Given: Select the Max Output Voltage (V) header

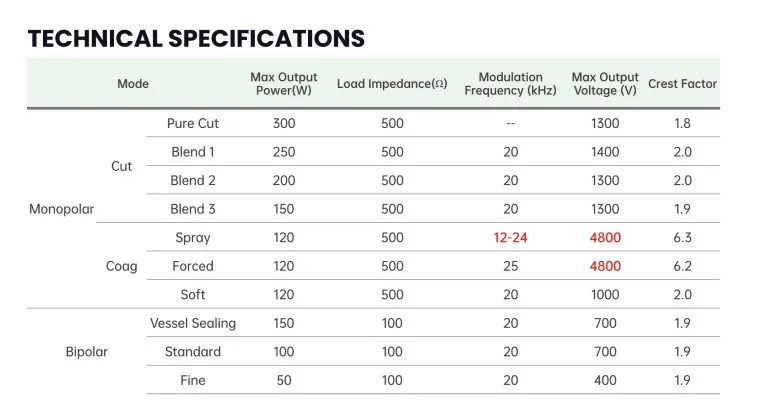Looking at the screenshot, I should click(x=605, y=84).
